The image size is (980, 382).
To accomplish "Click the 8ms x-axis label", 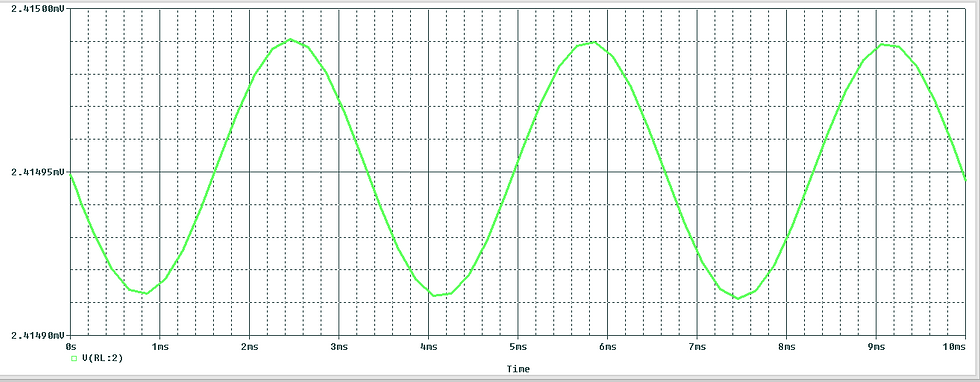I will point(786,346).
